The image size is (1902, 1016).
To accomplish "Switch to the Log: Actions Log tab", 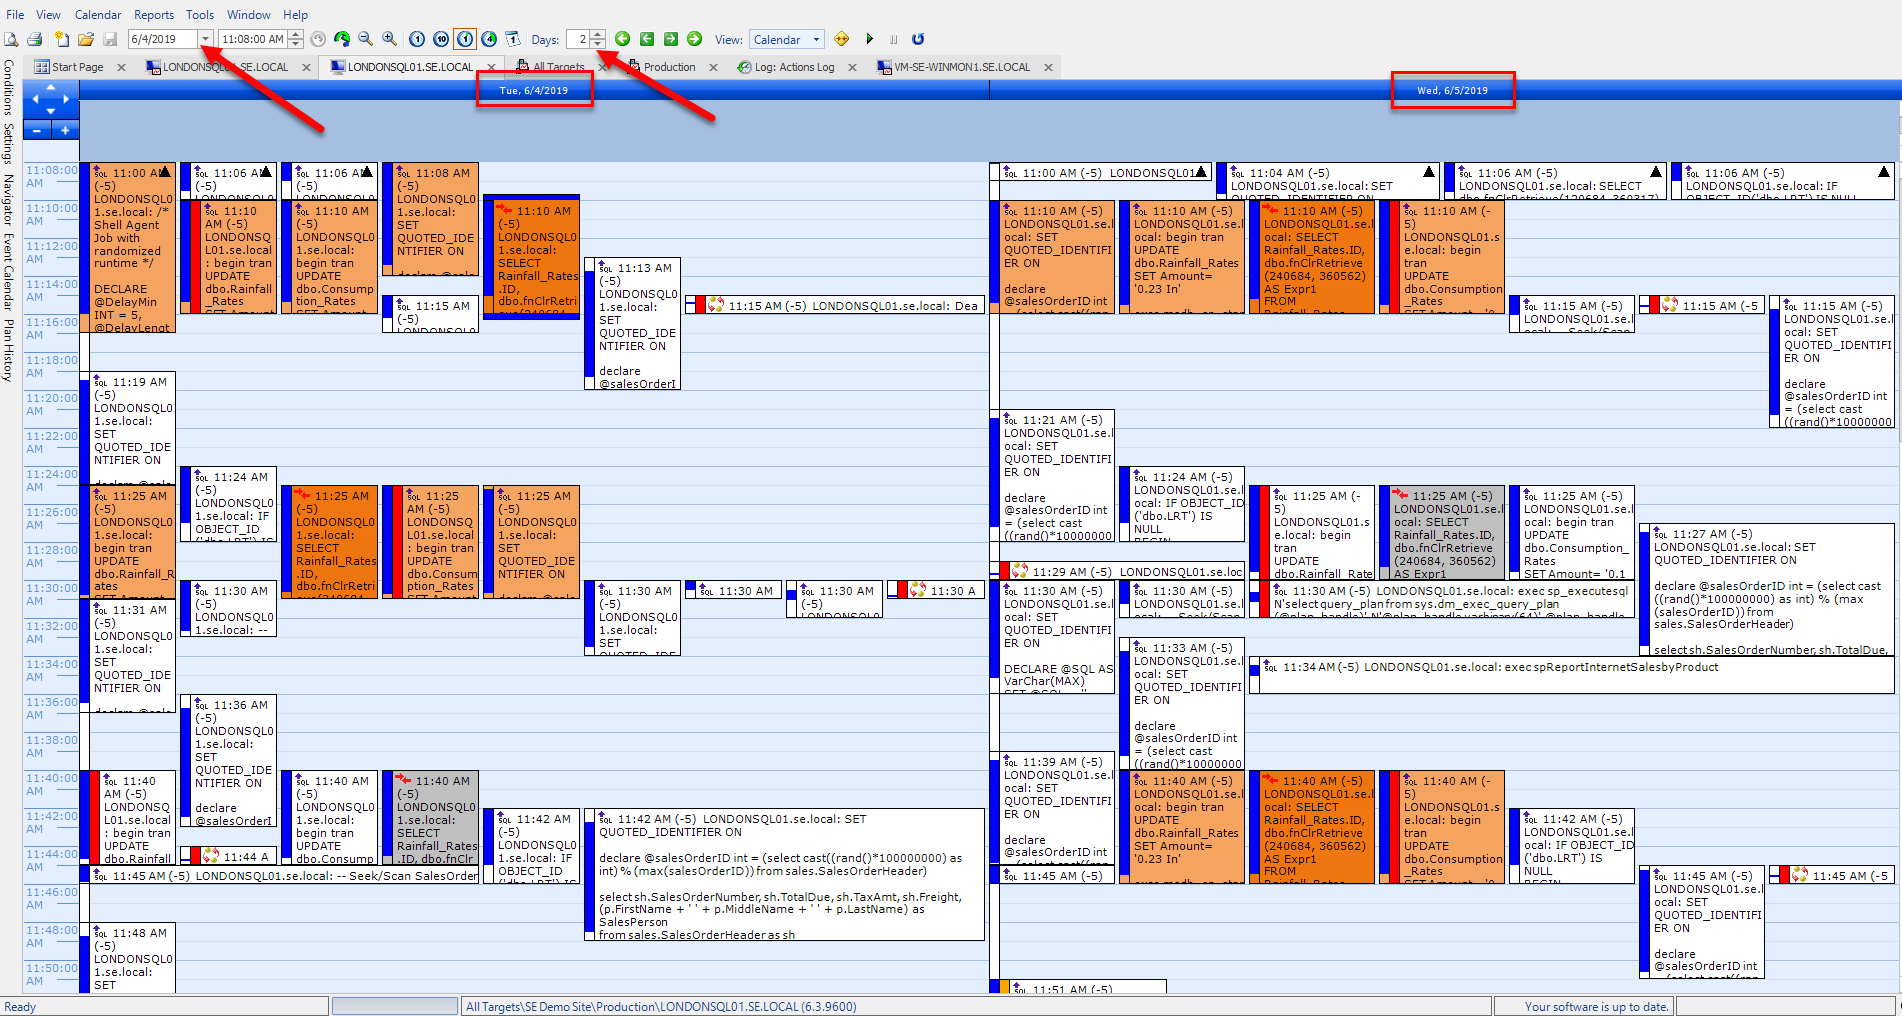I will [x=794, y=67].
